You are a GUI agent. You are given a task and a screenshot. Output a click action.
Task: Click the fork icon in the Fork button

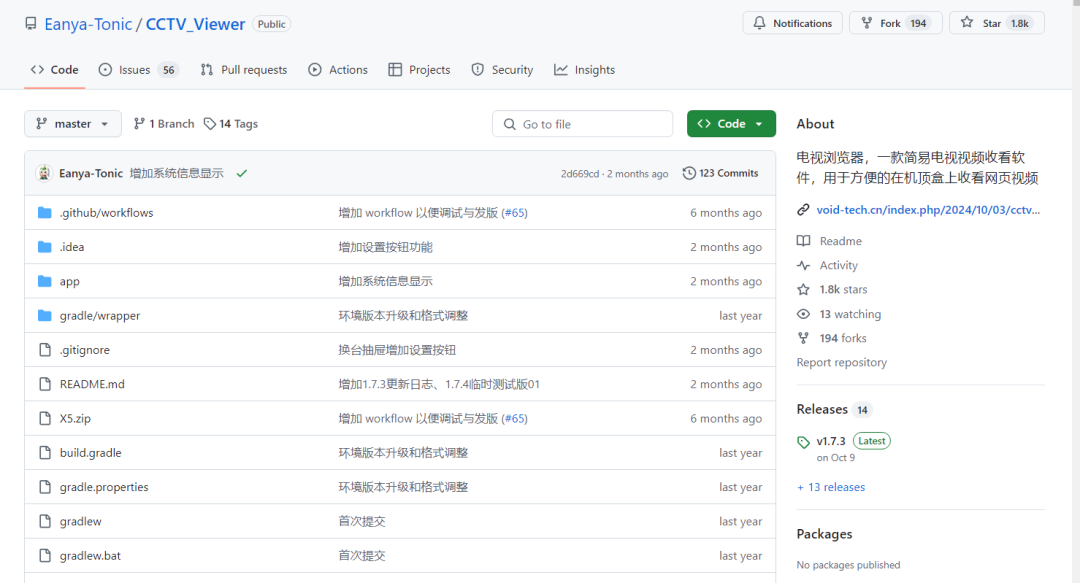pyautogui.click(x=866, y=23)
